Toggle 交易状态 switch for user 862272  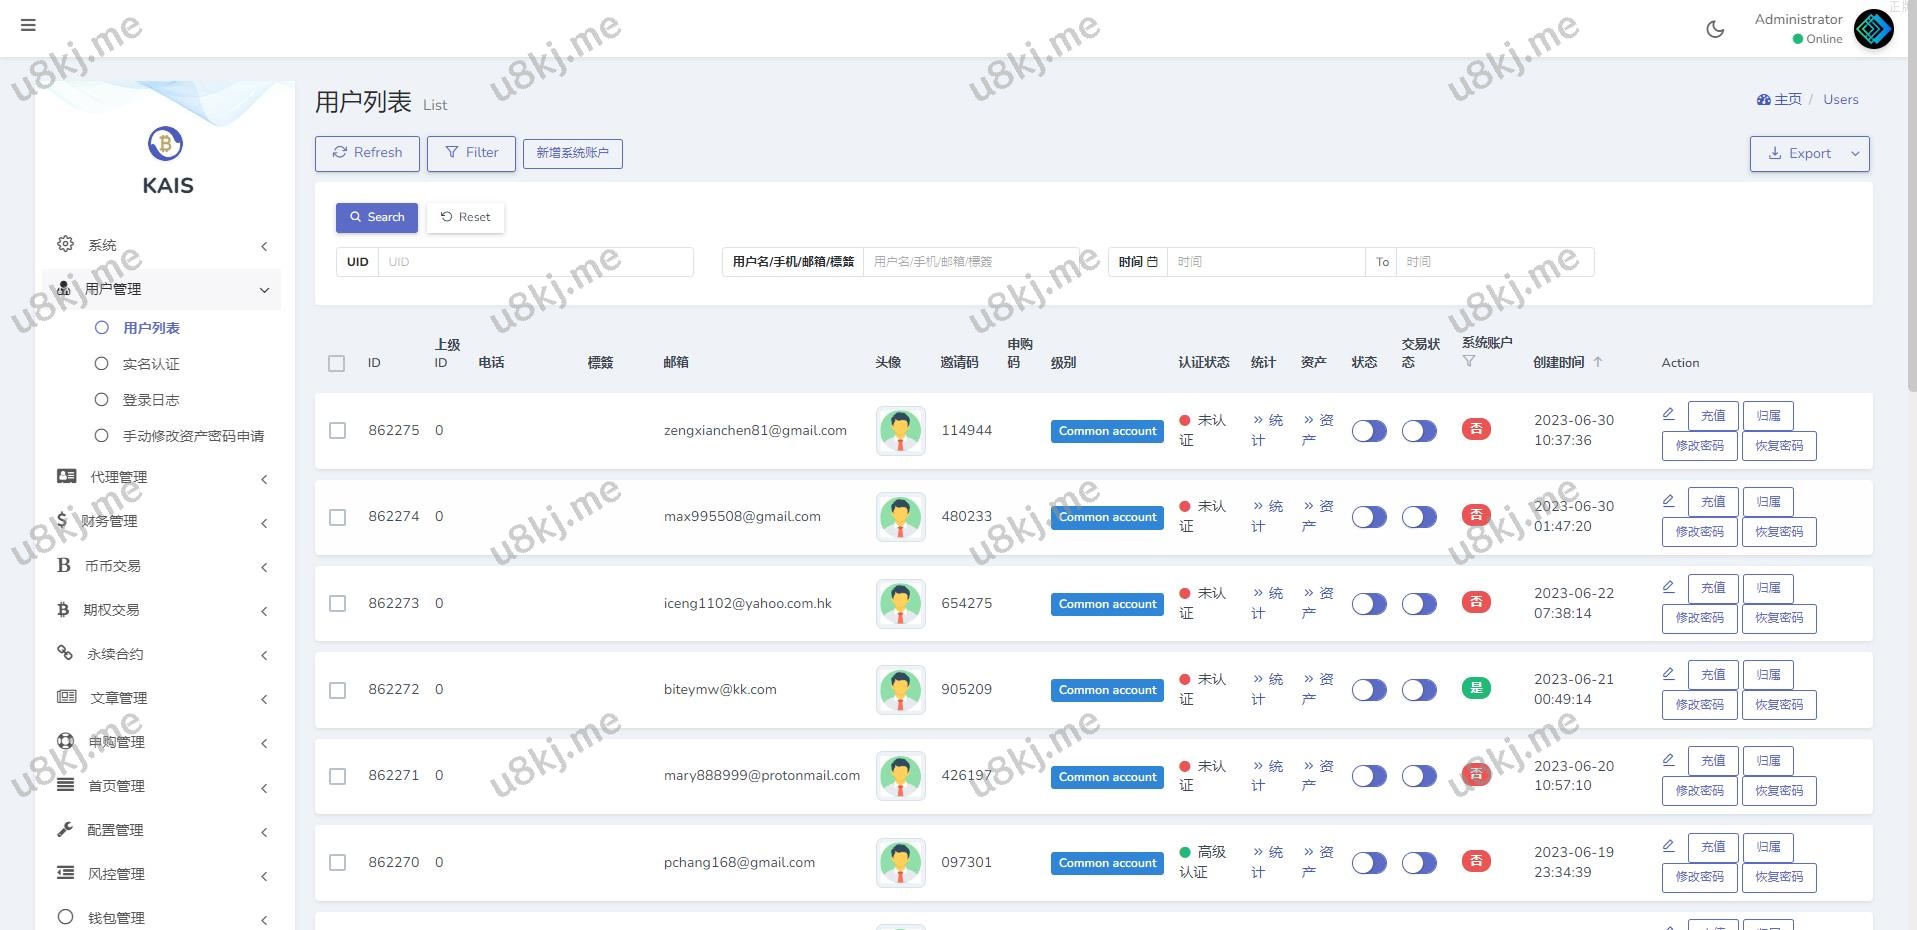pyautogui.click(x=1419, y=690)
